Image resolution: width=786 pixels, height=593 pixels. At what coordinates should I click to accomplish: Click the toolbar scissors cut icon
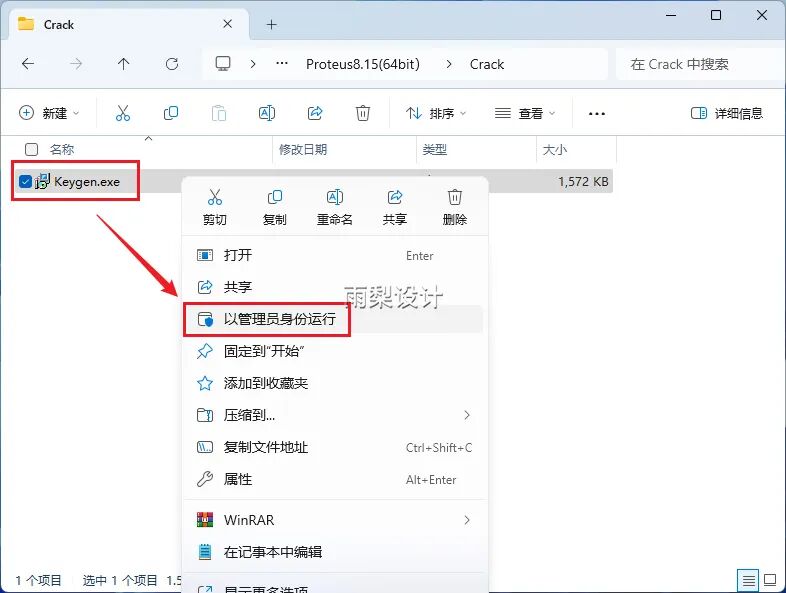pos(123,113)
